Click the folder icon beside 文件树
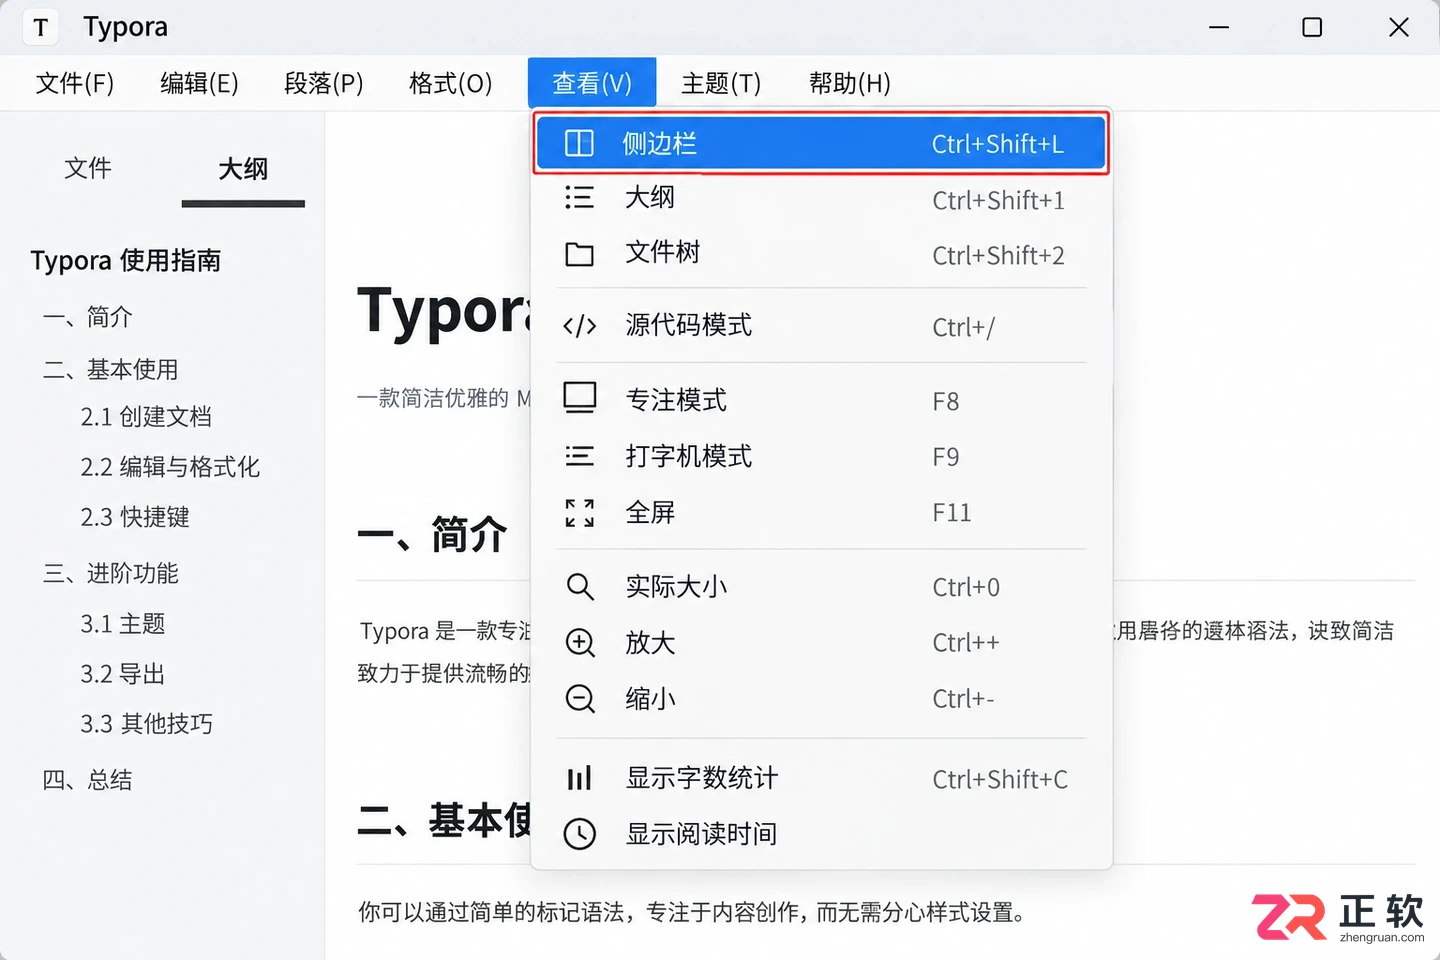Screen dimensions: 1440x960 pyautogui.click(x=579, y=254)
